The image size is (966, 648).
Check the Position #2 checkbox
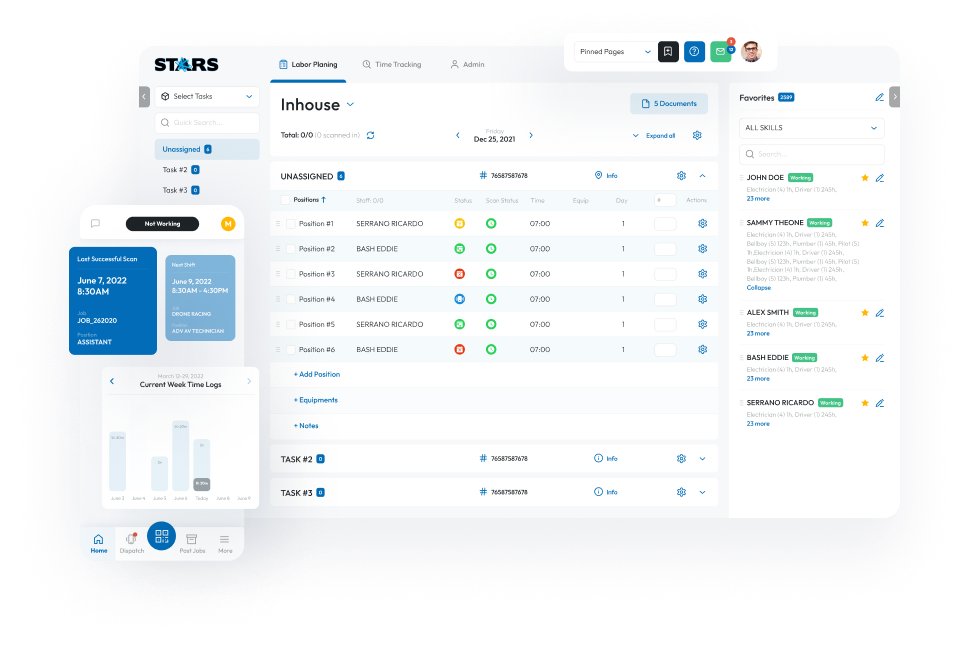(x=291, y=249)
